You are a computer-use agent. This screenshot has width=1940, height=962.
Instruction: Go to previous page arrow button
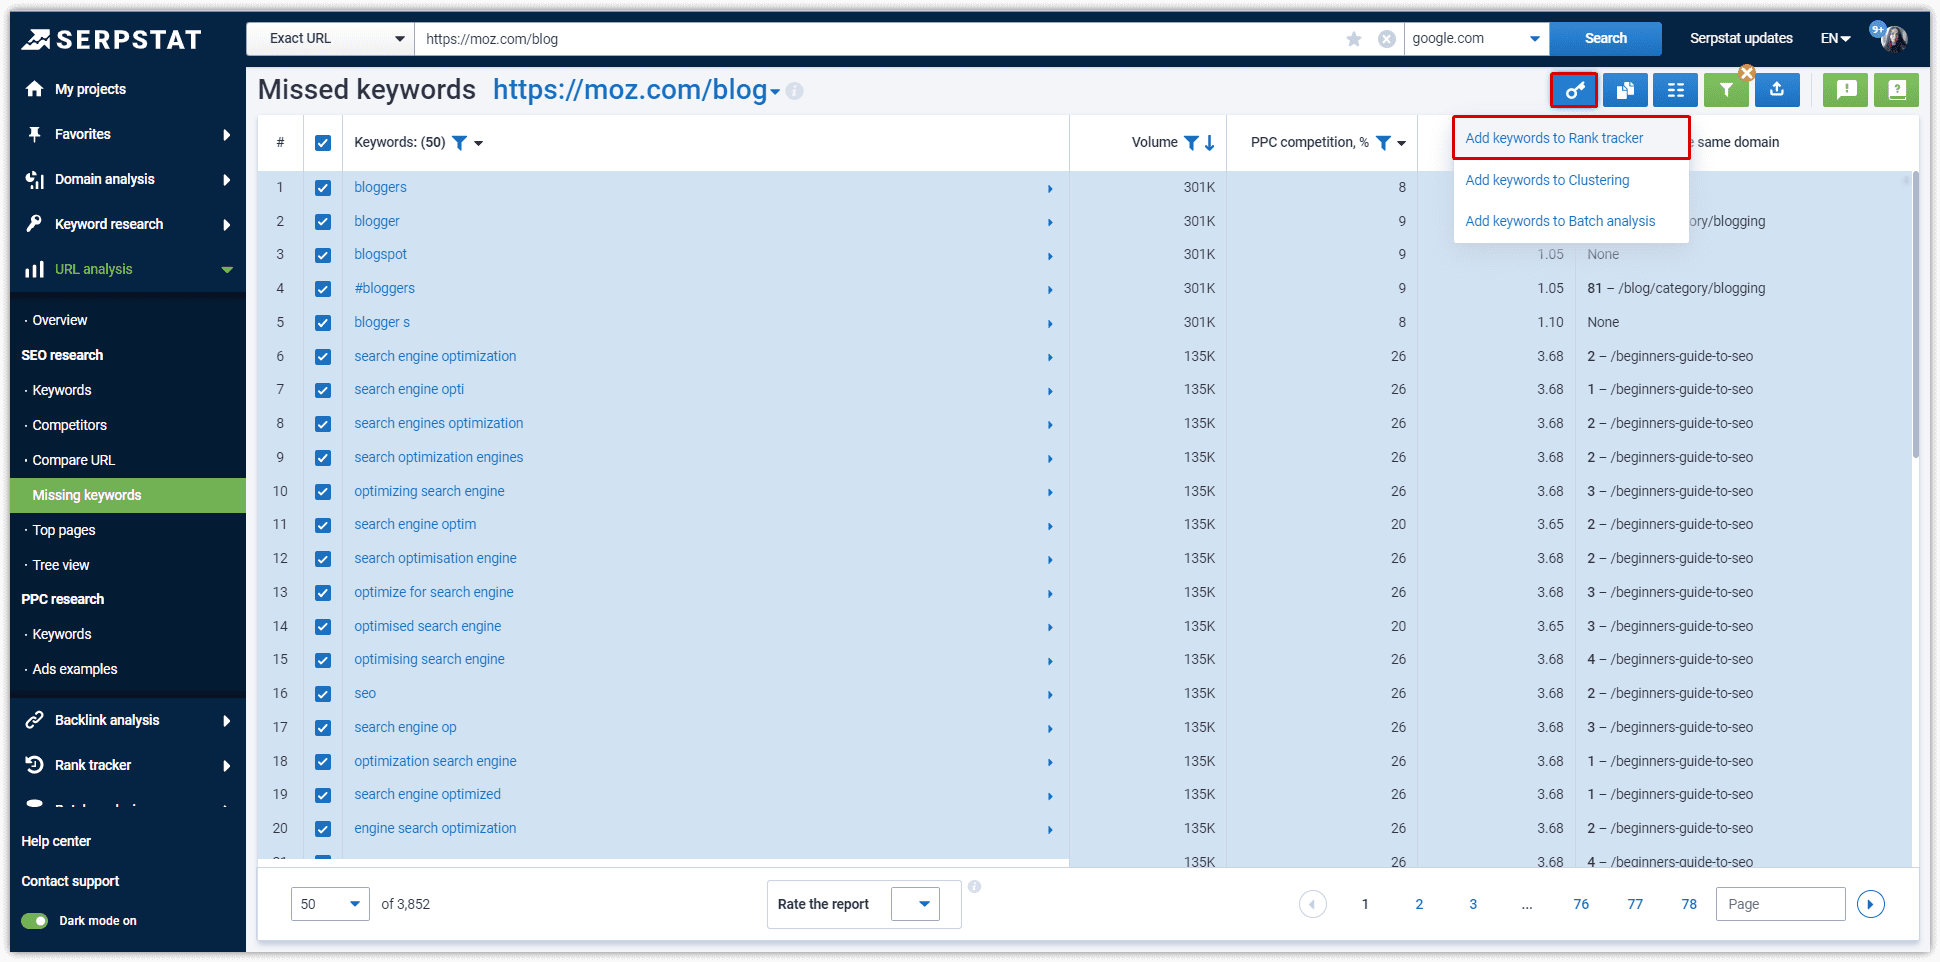click(x=1313, y=904)
